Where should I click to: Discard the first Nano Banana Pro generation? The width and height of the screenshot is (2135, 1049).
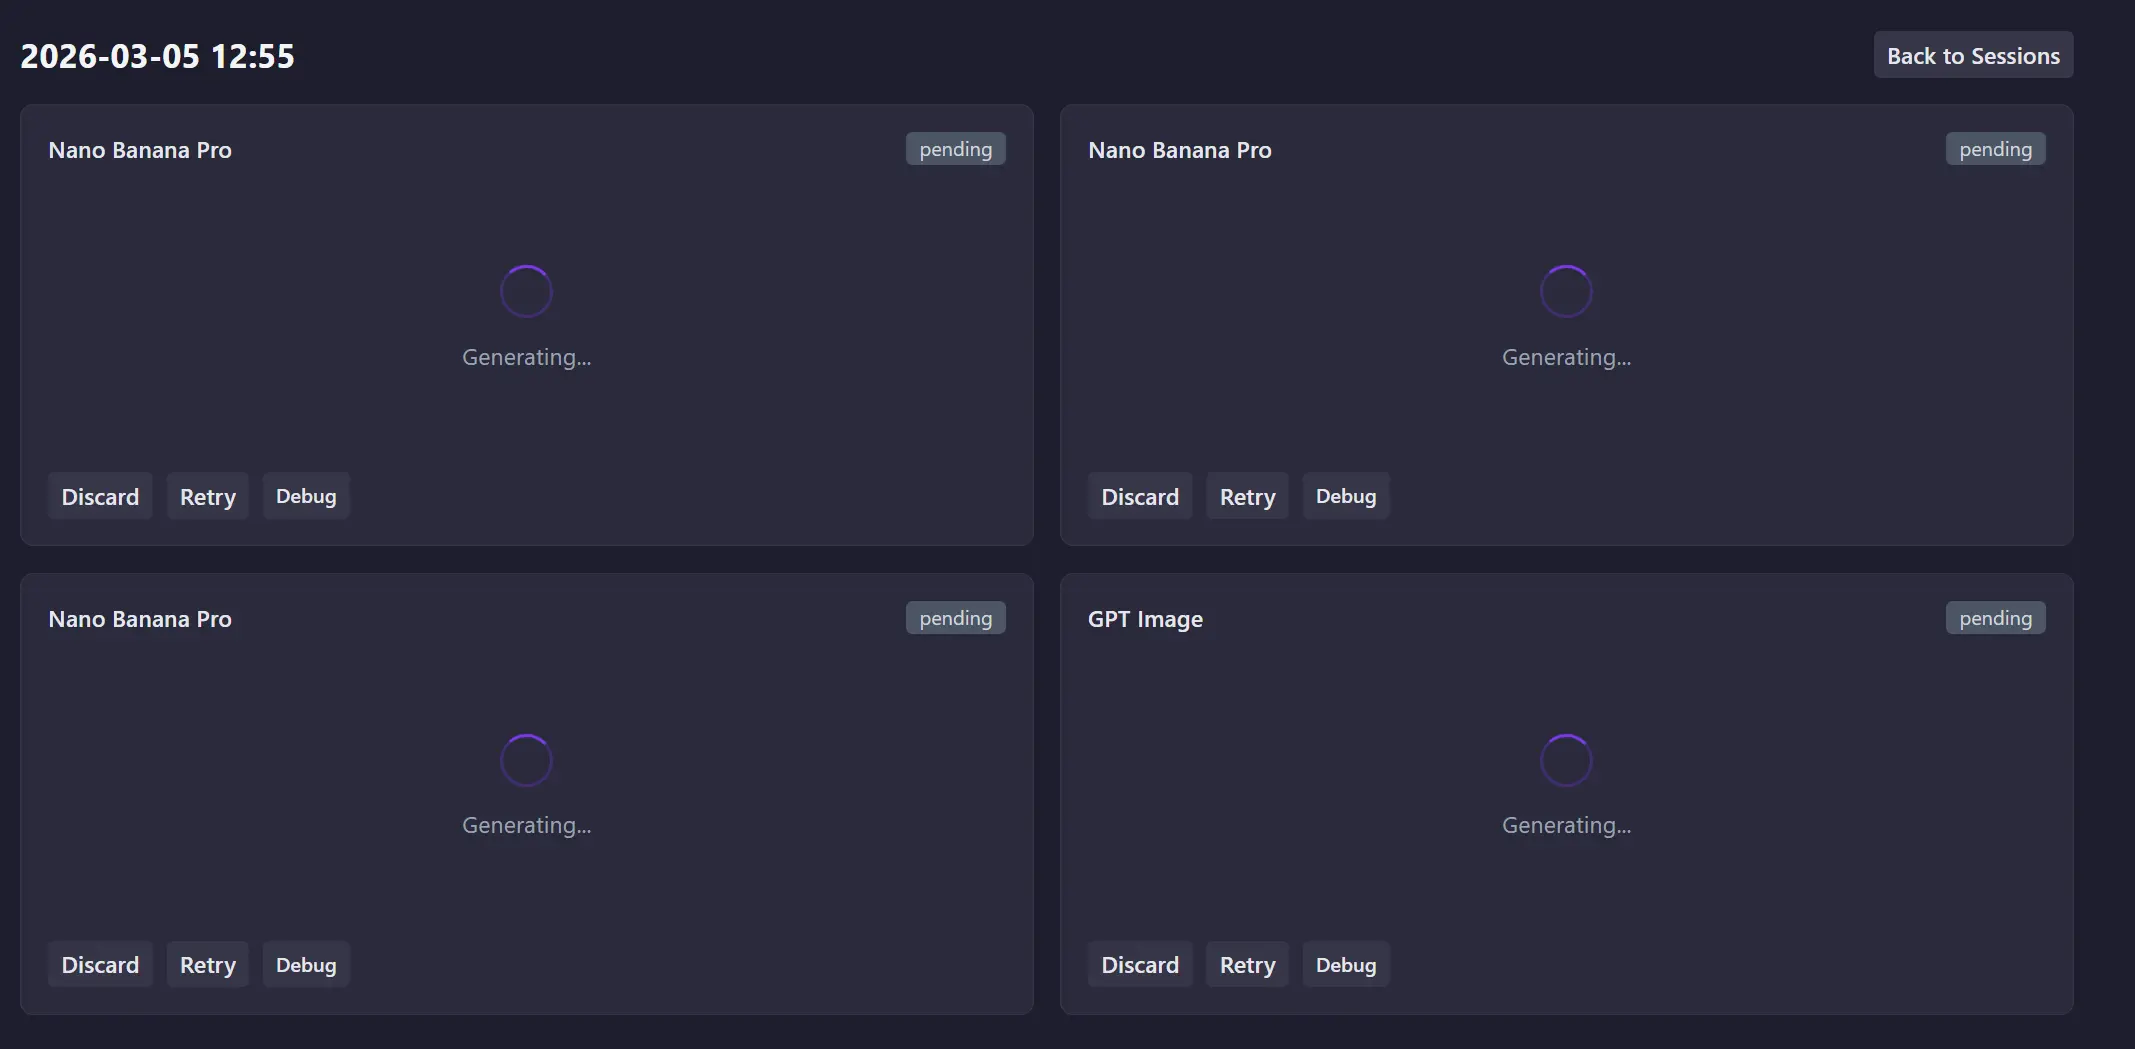(100, 497)
